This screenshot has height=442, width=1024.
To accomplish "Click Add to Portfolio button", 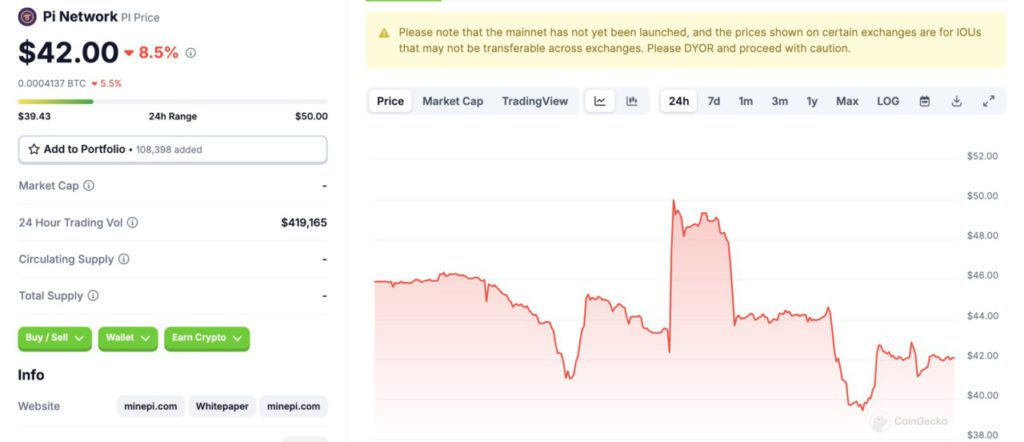I will [172, 149].
